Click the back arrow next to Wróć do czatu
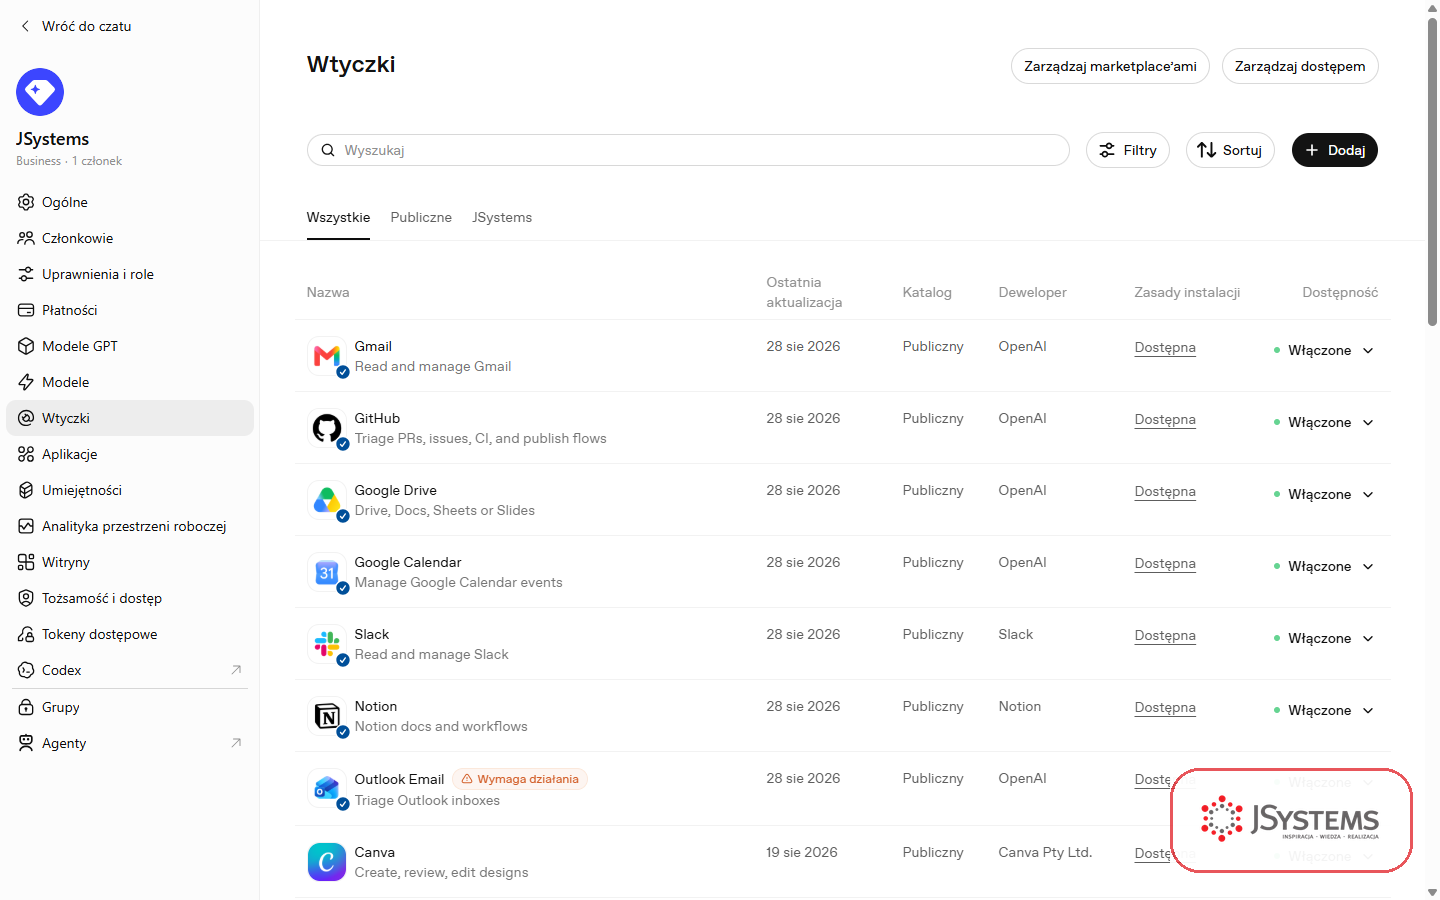The image size is (1440, 900). [x=25, y=26]
